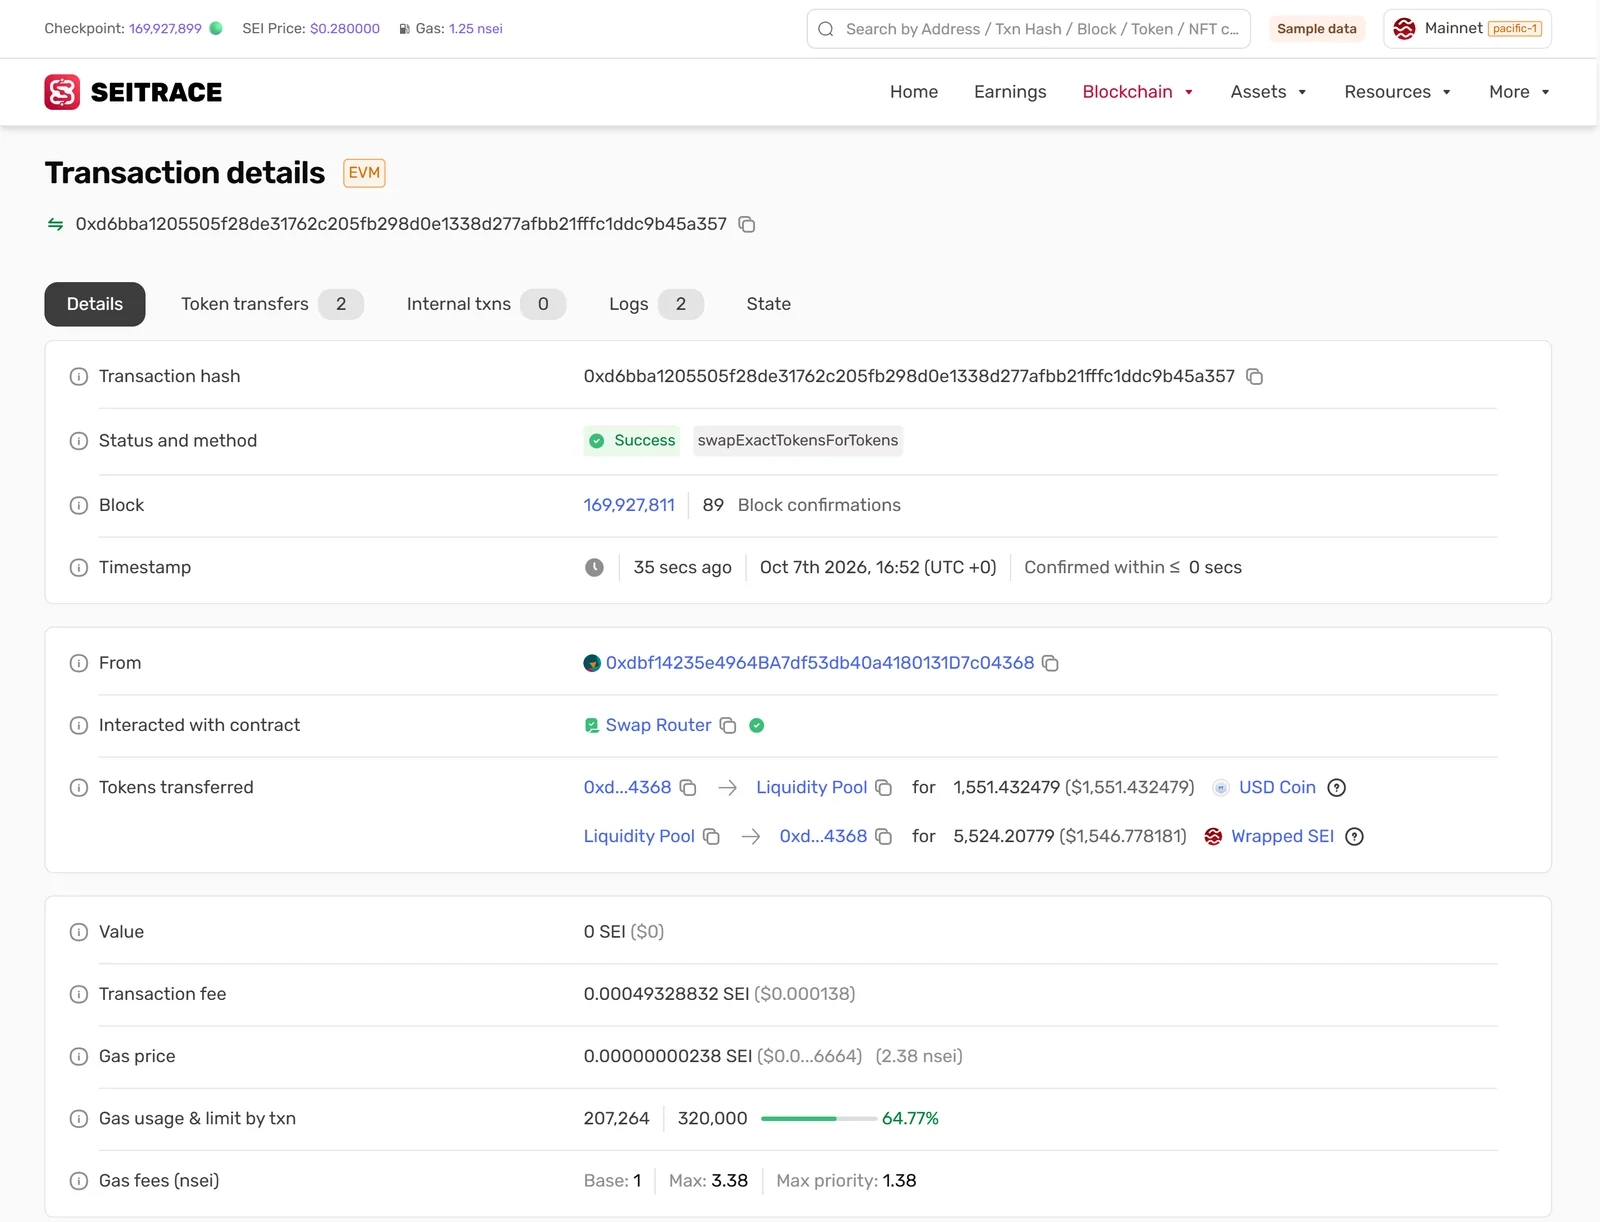The height and width of the screenshot is (1222, 1600).
Task: Click the verified checkmark next to Swap Router
Action: click(x=757, y=725)
